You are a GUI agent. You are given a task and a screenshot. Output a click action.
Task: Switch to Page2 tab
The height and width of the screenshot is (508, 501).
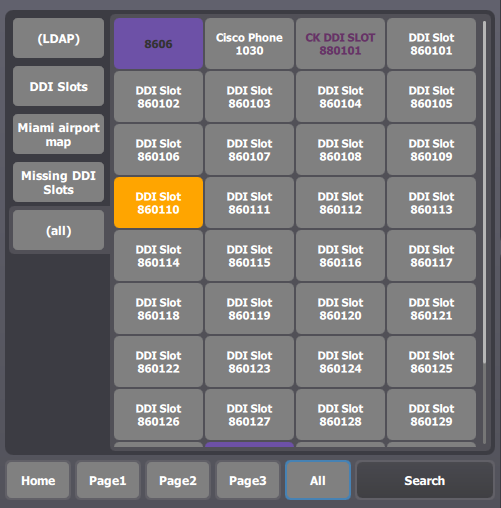coord(178,480)
